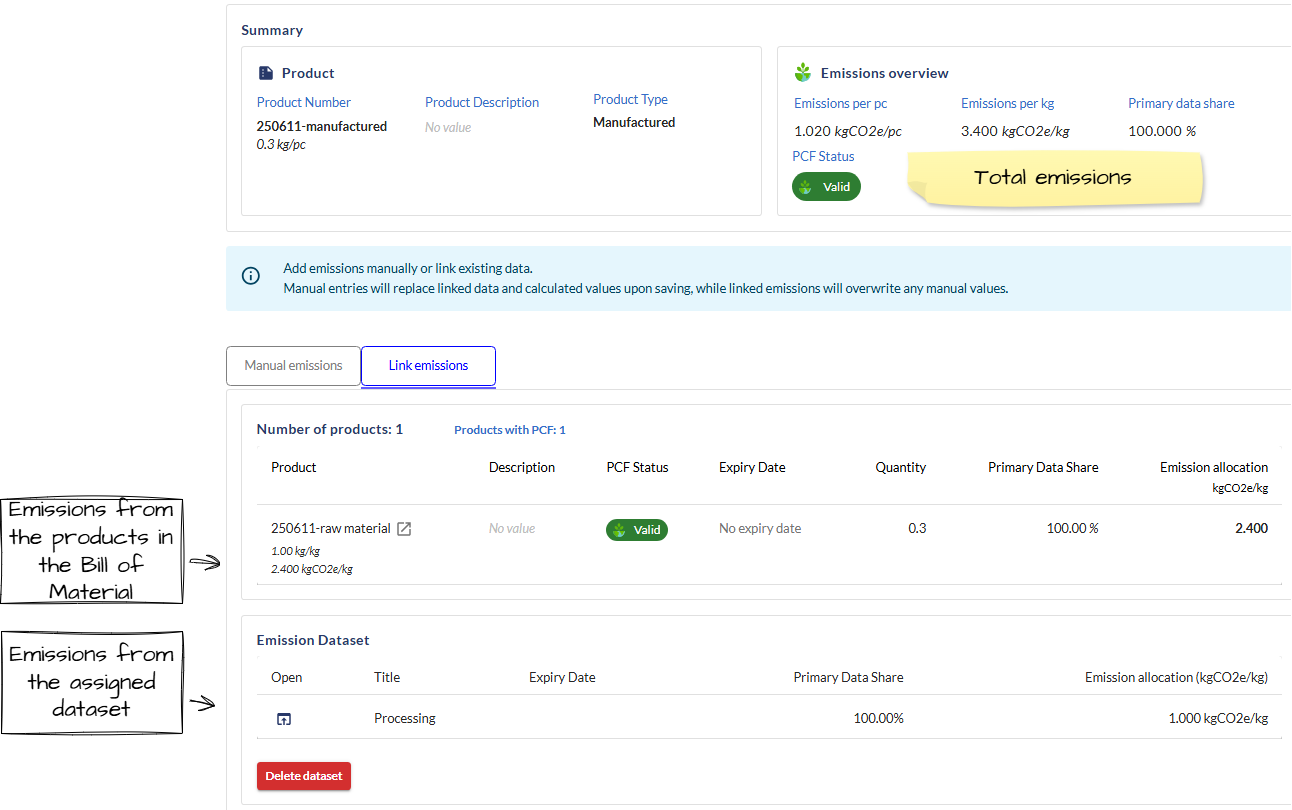The image size is (1292, 810).
Task: Click the Product Description No value field
Action: (448, 128)
